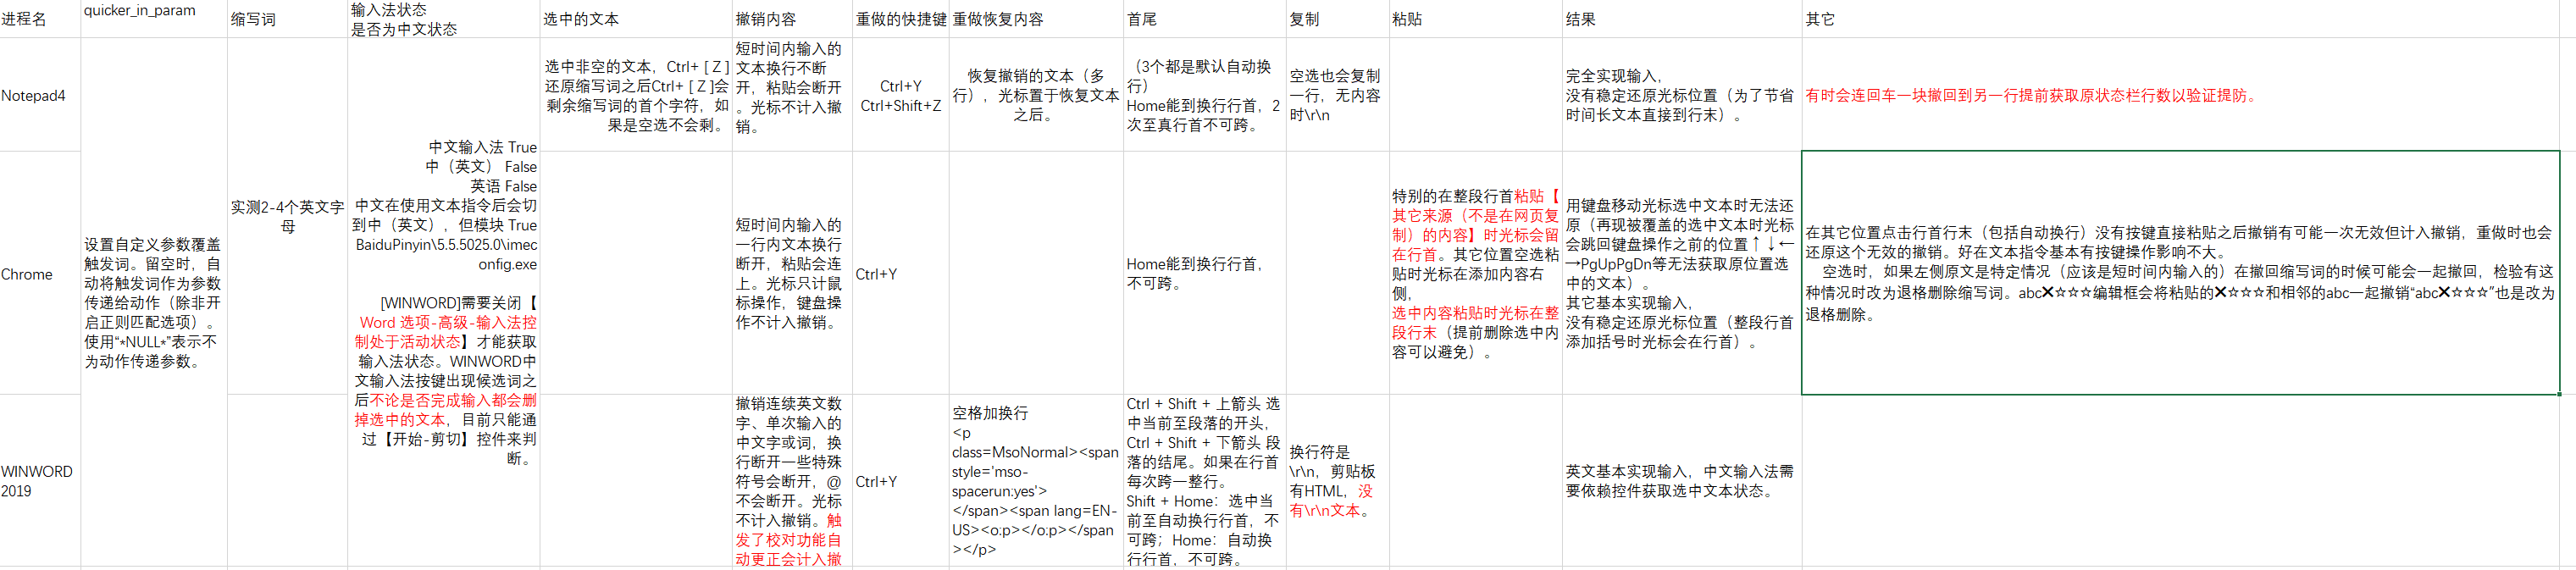Image resolution: width=2576 pixels, height=570 pixels.
Task: Click the "撤销内容" header cell
Action: pos(792,19)
